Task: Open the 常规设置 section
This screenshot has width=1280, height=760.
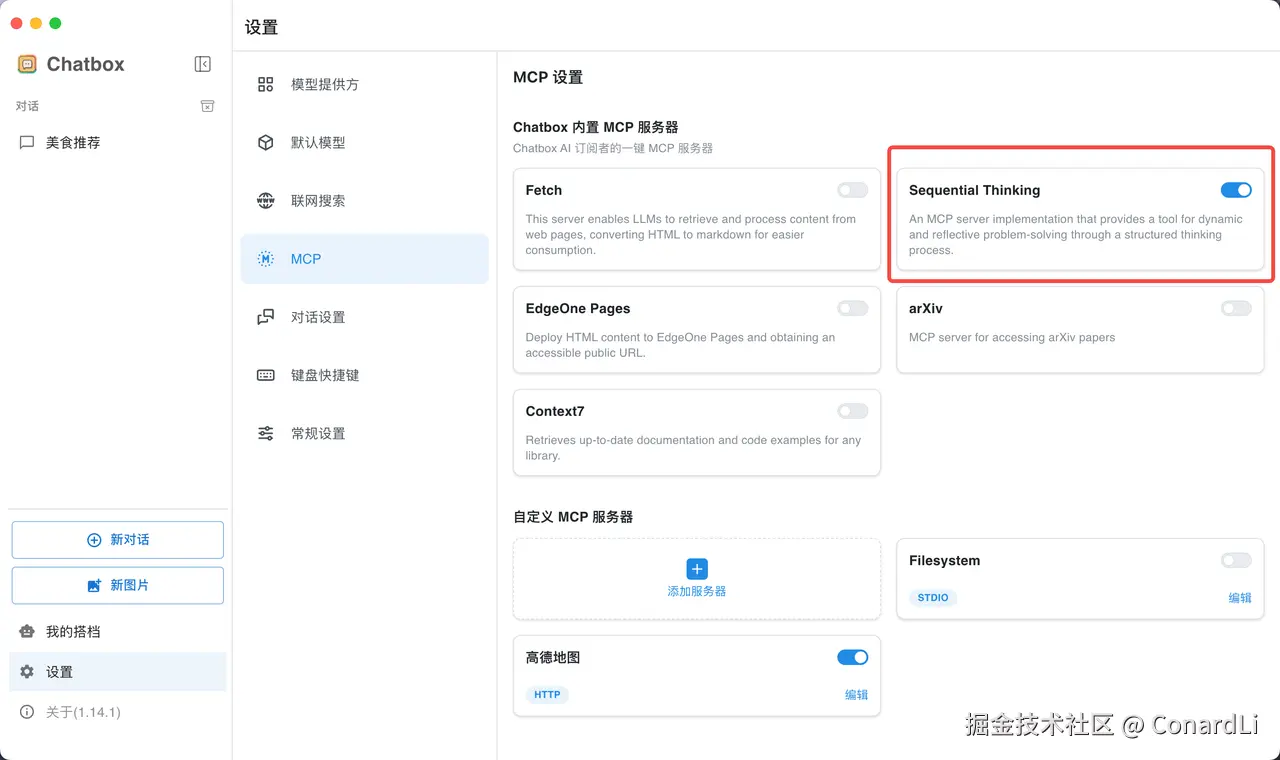Action: point(364,433)
